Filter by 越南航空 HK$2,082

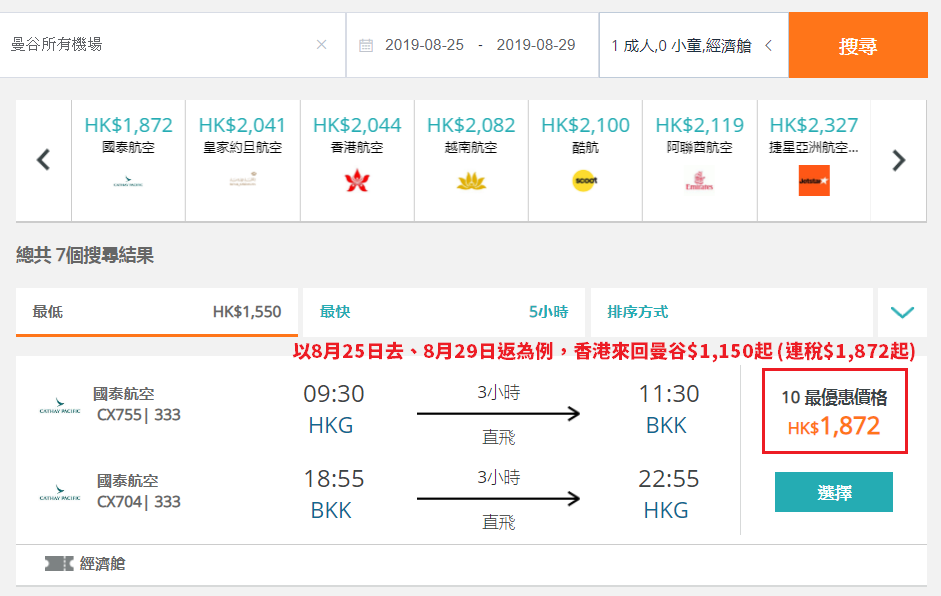[471, 161]
